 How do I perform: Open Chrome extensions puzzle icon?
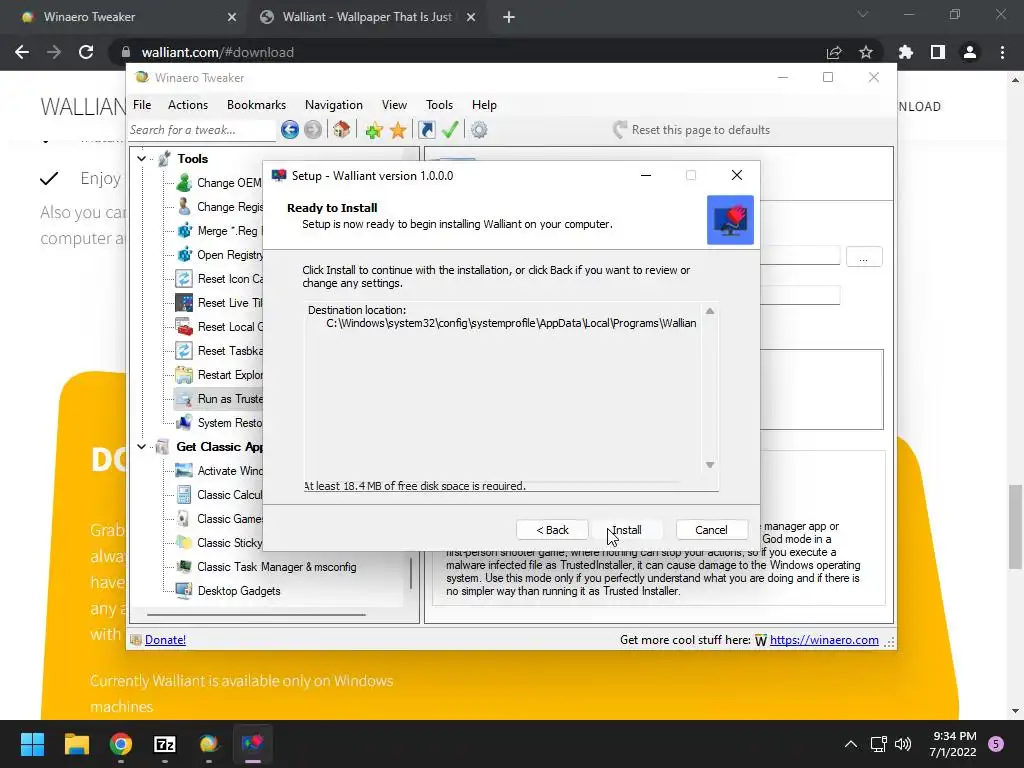click(906, 52)
